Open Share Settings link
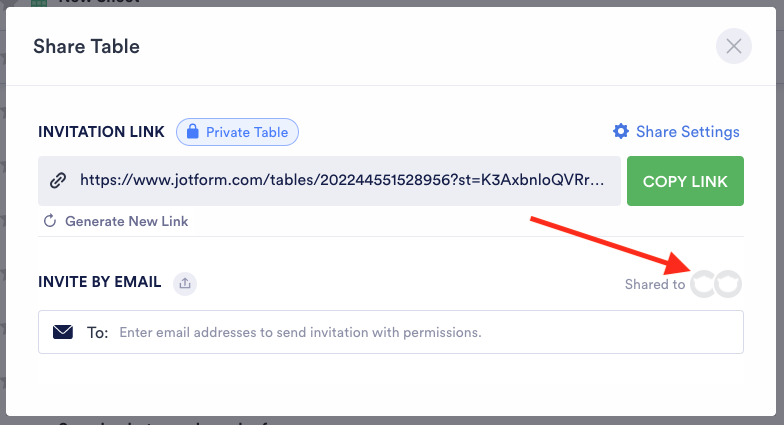This screenshot has height=425, width=784. pyautogui.click(x=687, y=132)
